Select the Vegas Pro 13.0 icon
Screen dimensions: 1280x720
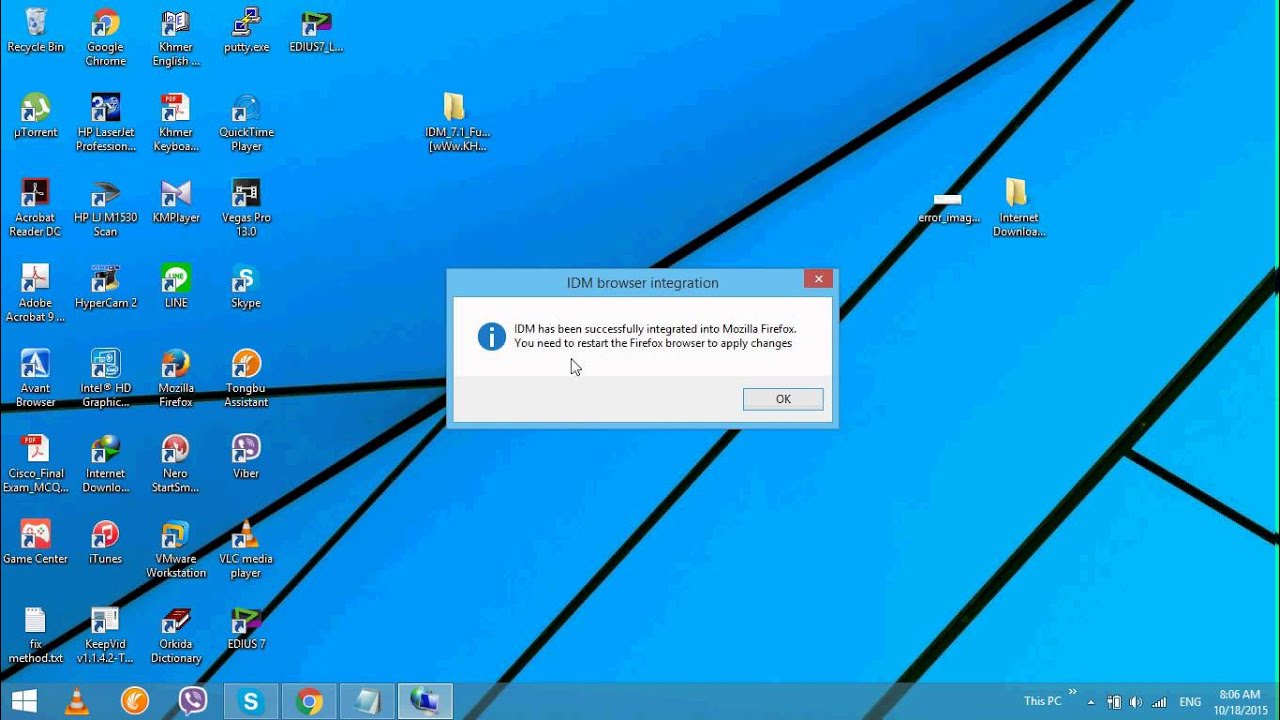point(246,208)
